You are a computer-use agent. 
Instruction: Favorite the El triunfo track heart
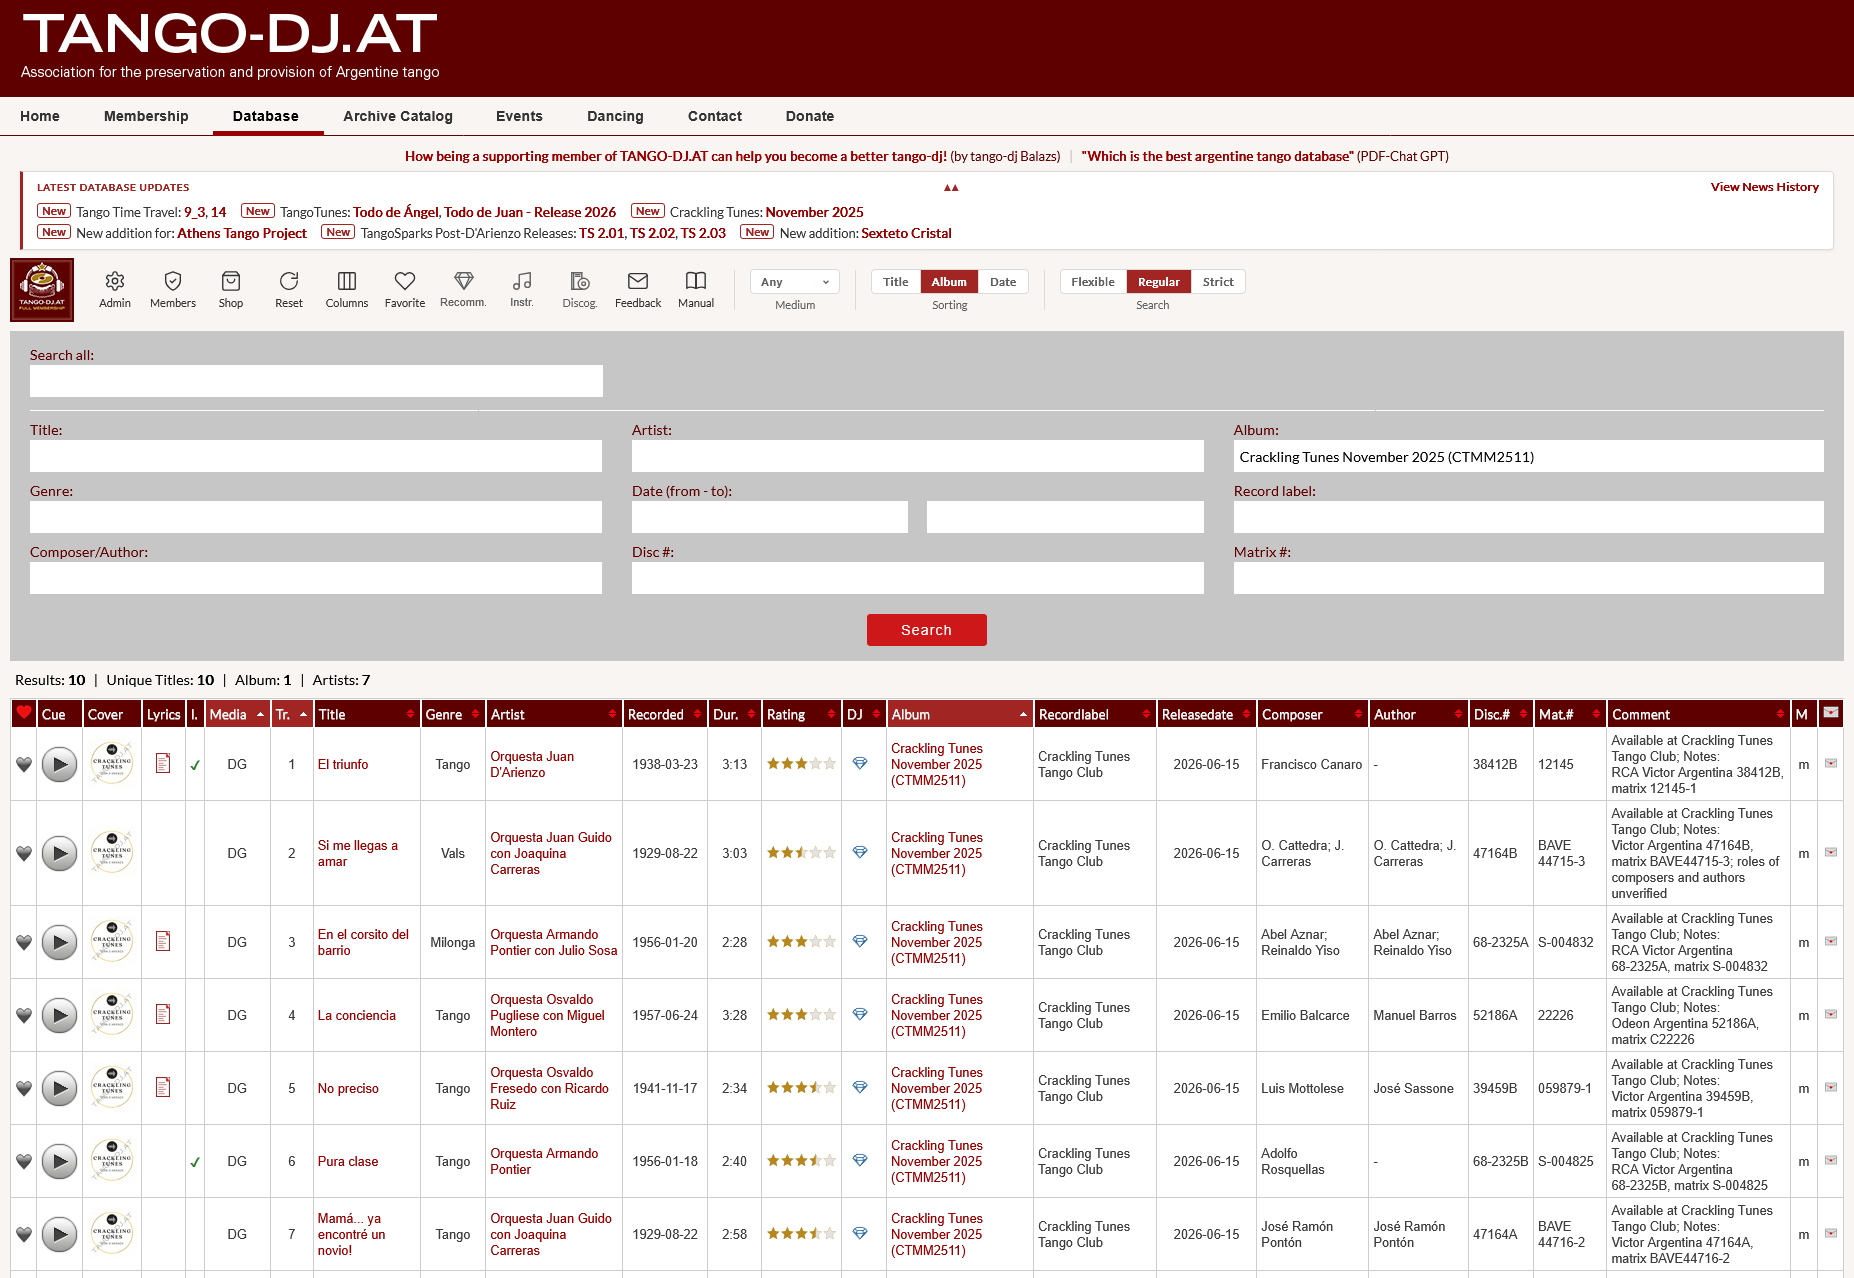click(24, 765)
